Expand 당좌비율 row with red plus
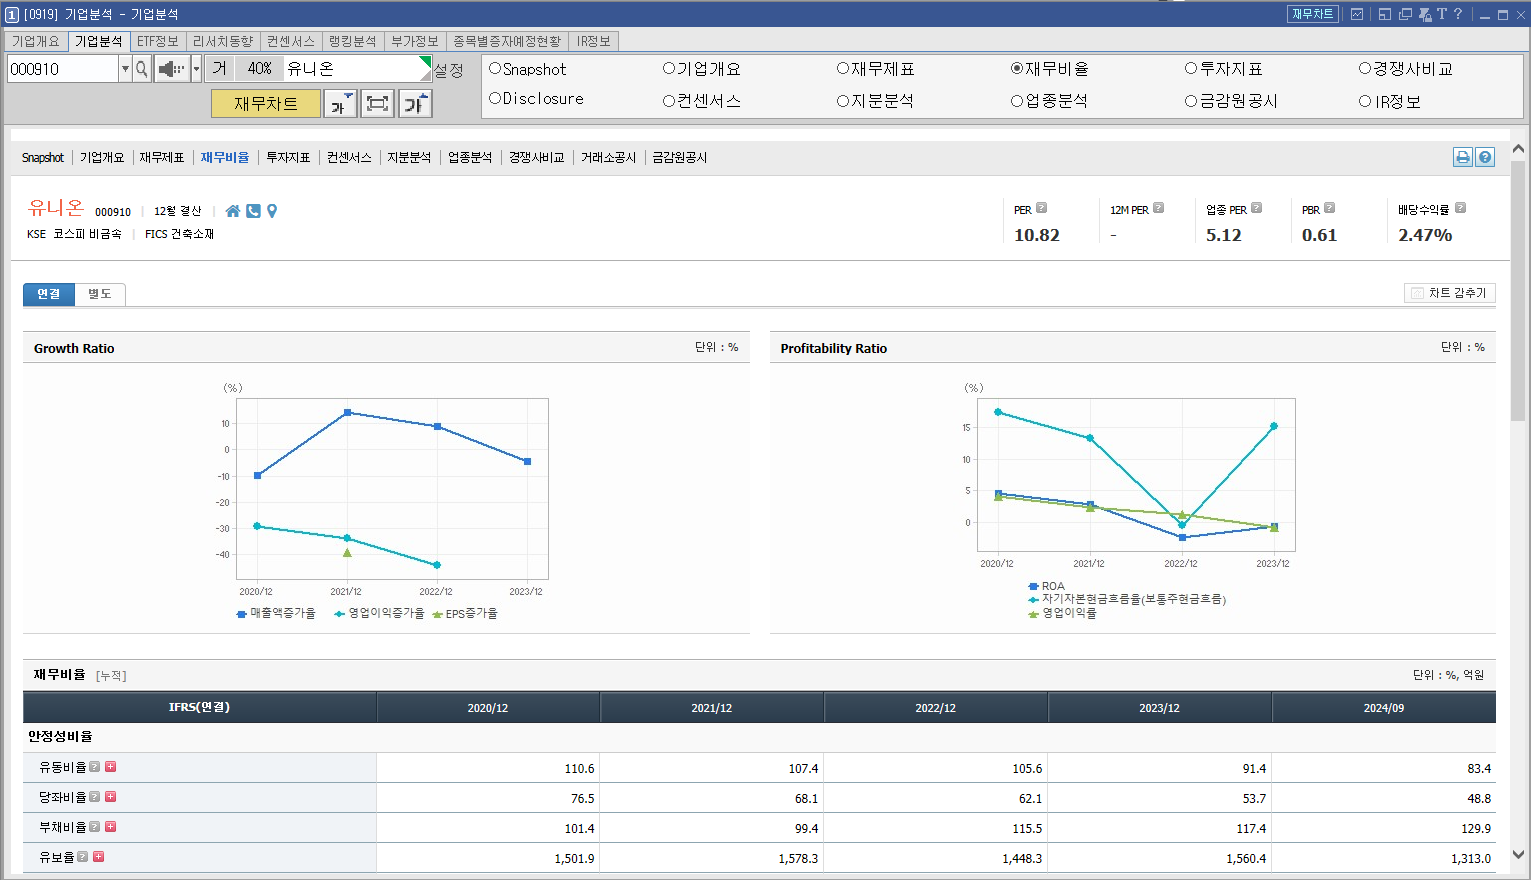Screen dimensions: 1531x880 110,797
